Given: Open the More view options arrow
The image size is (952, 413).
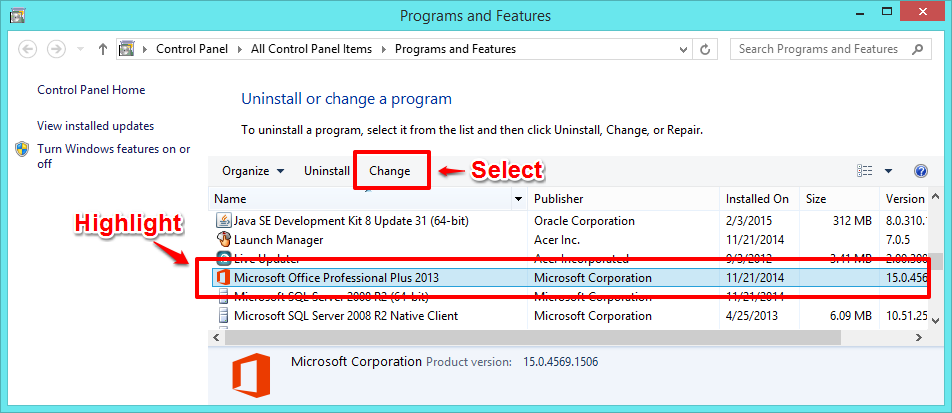Looking at the screenshot, I should [x=889, y=171].
